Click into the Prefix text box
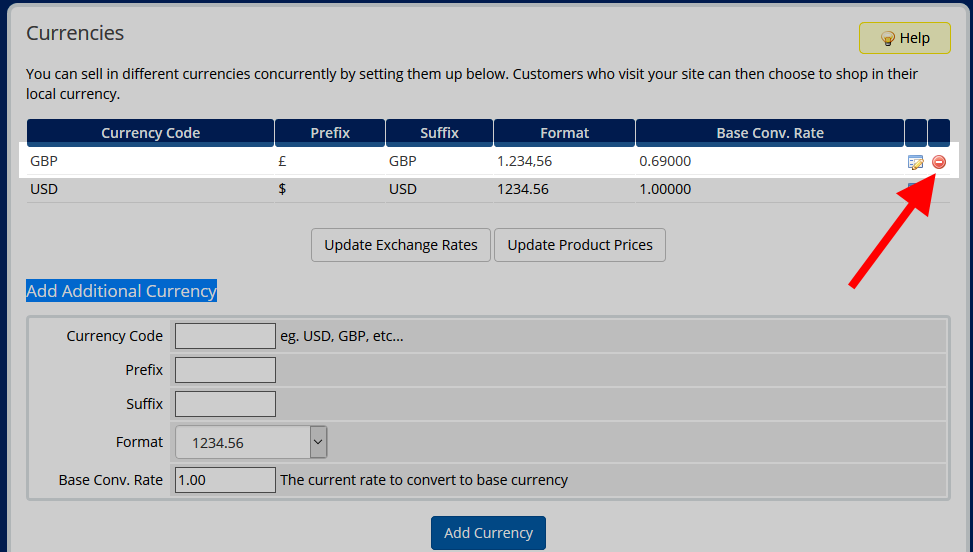Viewport: 973px width, 552px height. tap(225, 370)
